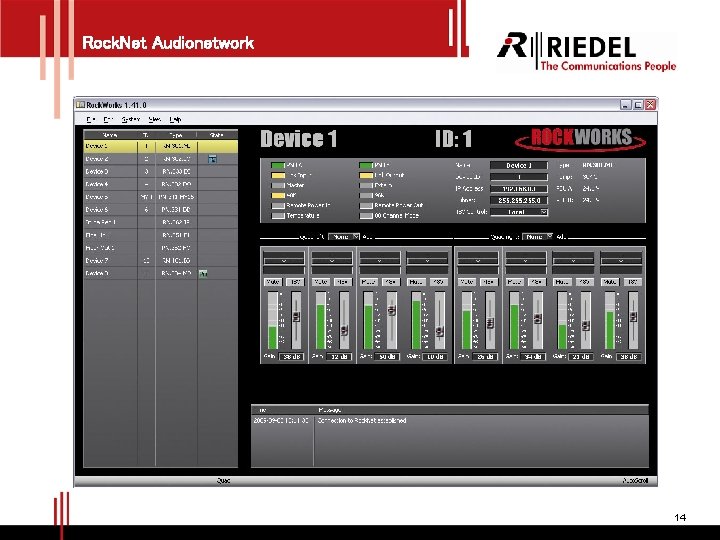720x540 pixels.
Task: Mute the second channel strip
Action: point(321,281)
